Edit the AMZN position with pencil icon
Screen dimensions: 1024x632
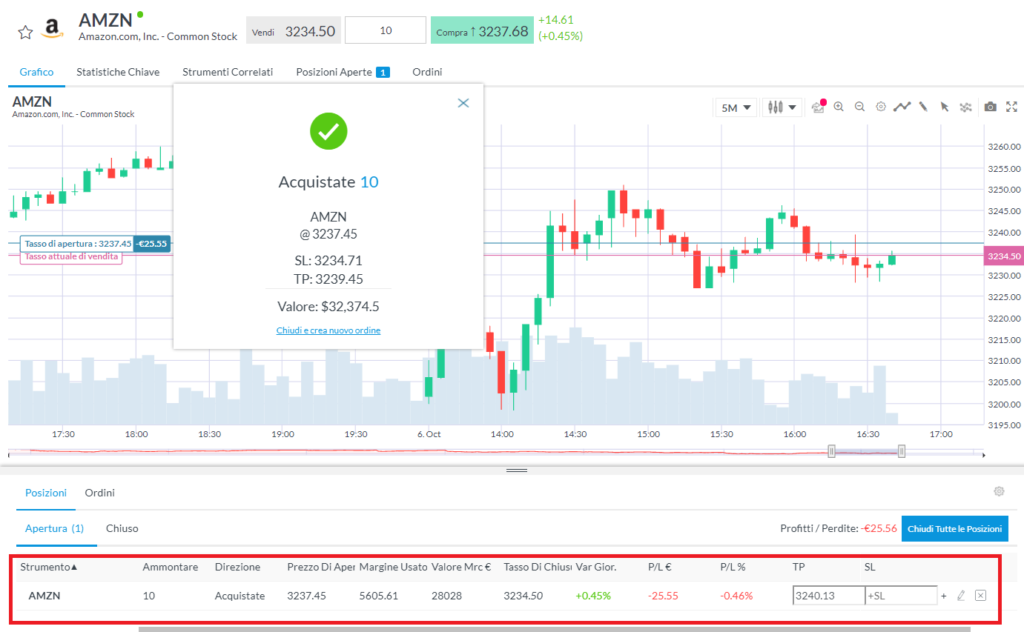pyautogui.click(x=961, y=595)
